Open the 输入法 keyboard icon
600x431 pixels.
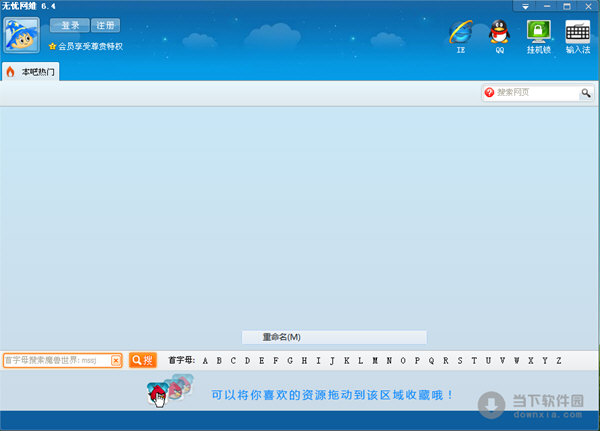[578, 32]
